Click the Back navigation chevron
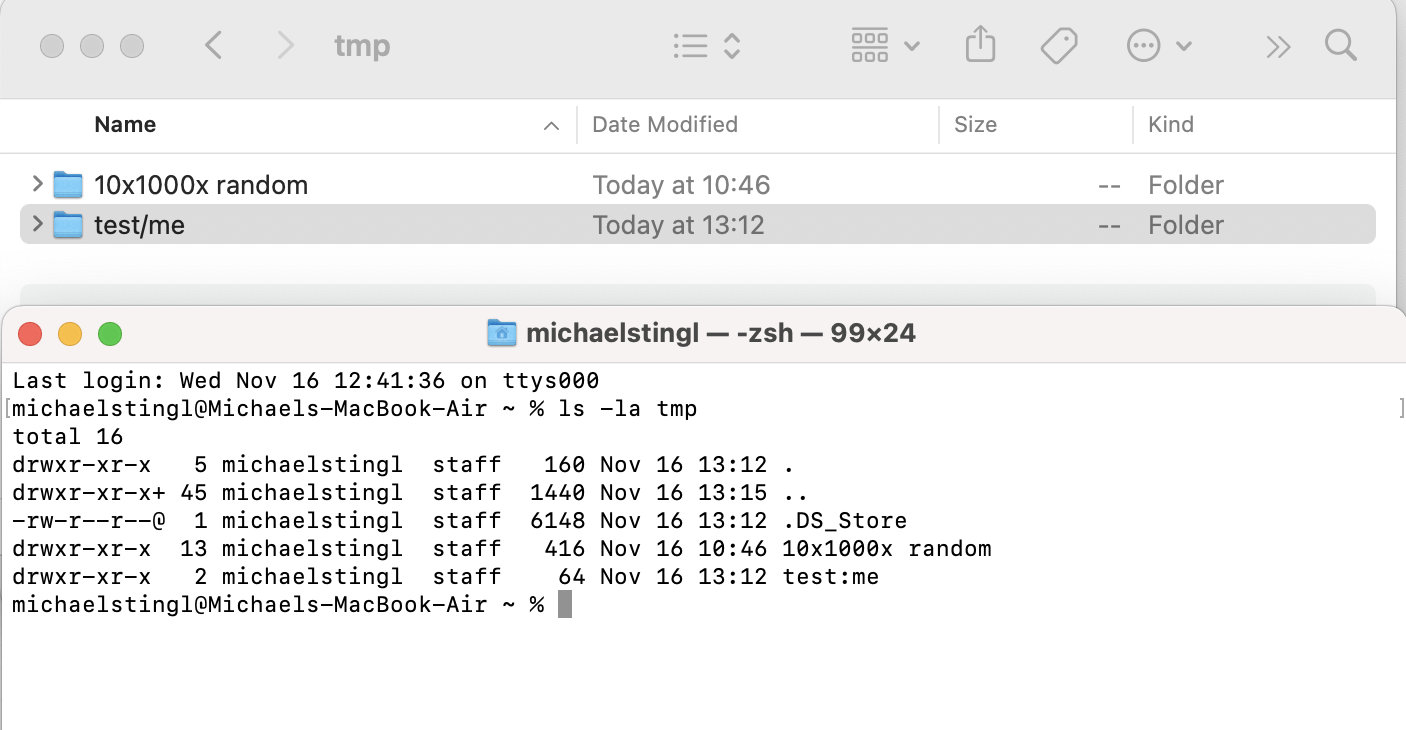Viewport: 1406px width, 730px height. tap(213, 45)
